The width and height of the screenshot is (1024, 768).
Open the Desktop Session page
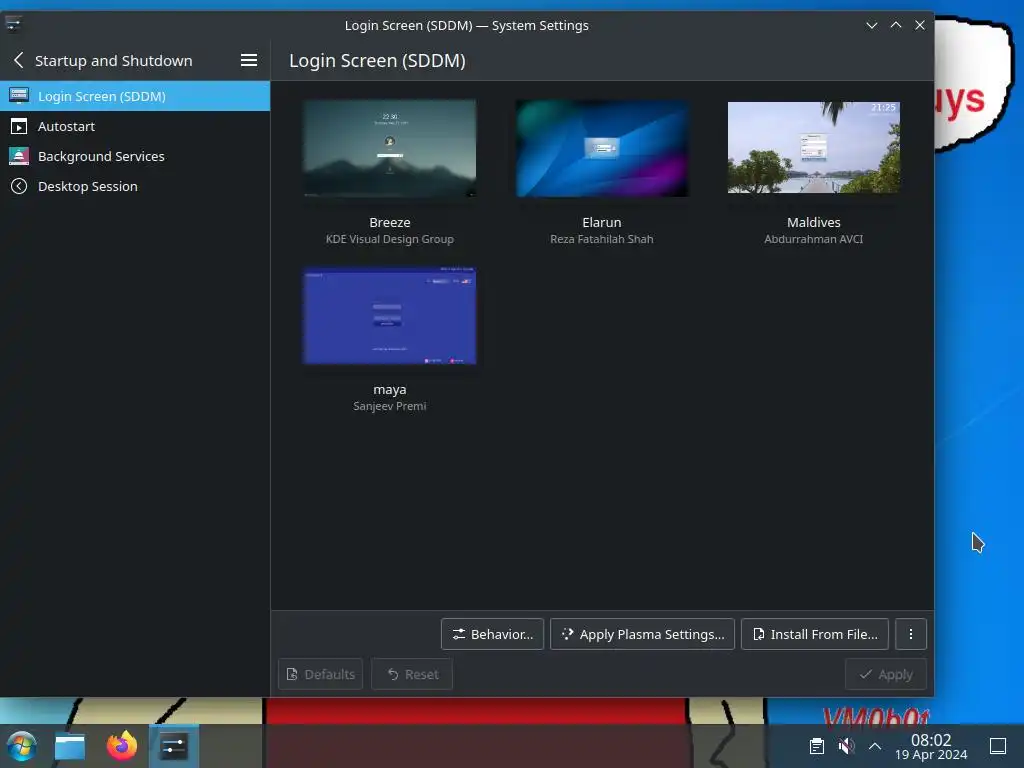coord(135,186)
